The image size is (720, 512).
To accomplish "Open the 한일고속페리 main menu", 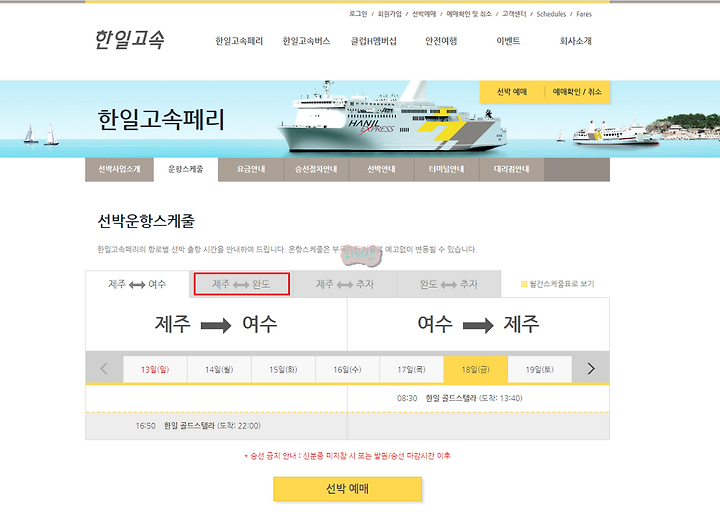I will pyautogui.click(x=239, y=41).
